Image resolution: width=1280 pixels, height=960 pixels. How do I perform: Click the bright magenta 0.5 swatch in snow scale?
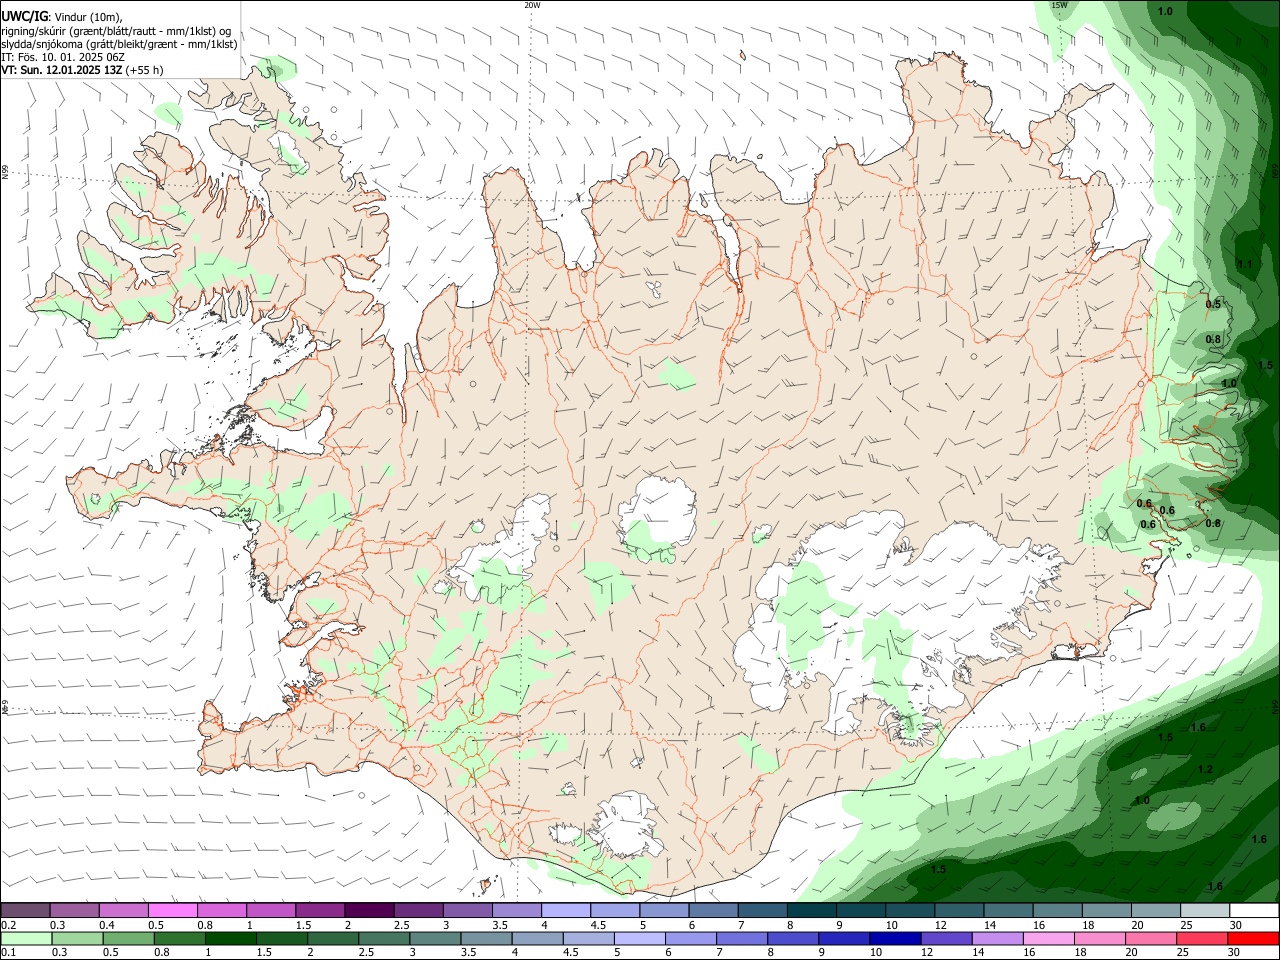[172, 910]
